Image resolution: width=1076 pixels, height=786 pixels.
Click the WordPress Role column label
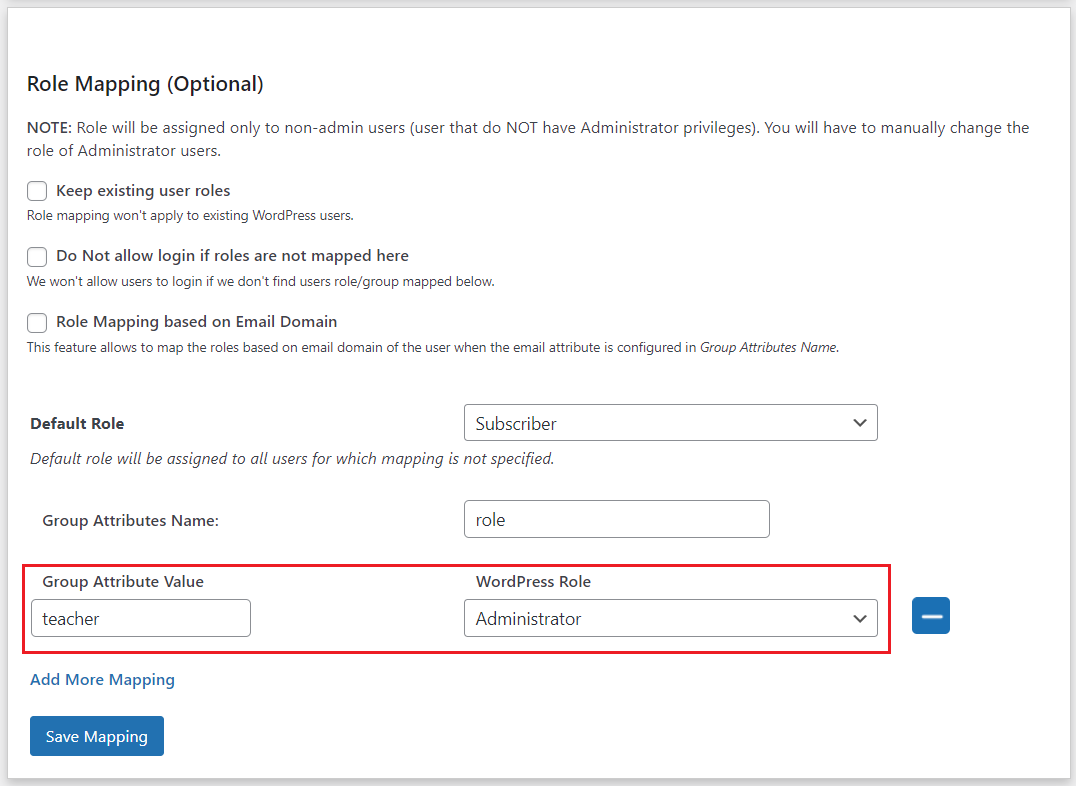(x=533, y=581)
